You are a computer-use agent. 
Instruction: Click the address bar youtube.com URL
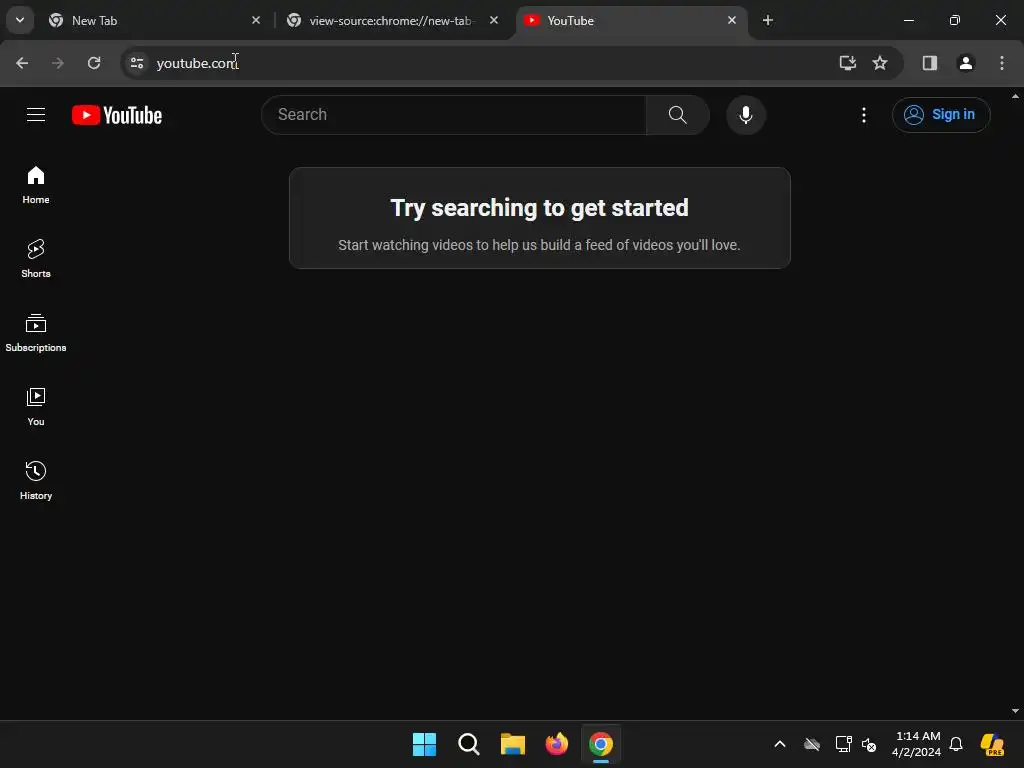[x=197, y=63]
